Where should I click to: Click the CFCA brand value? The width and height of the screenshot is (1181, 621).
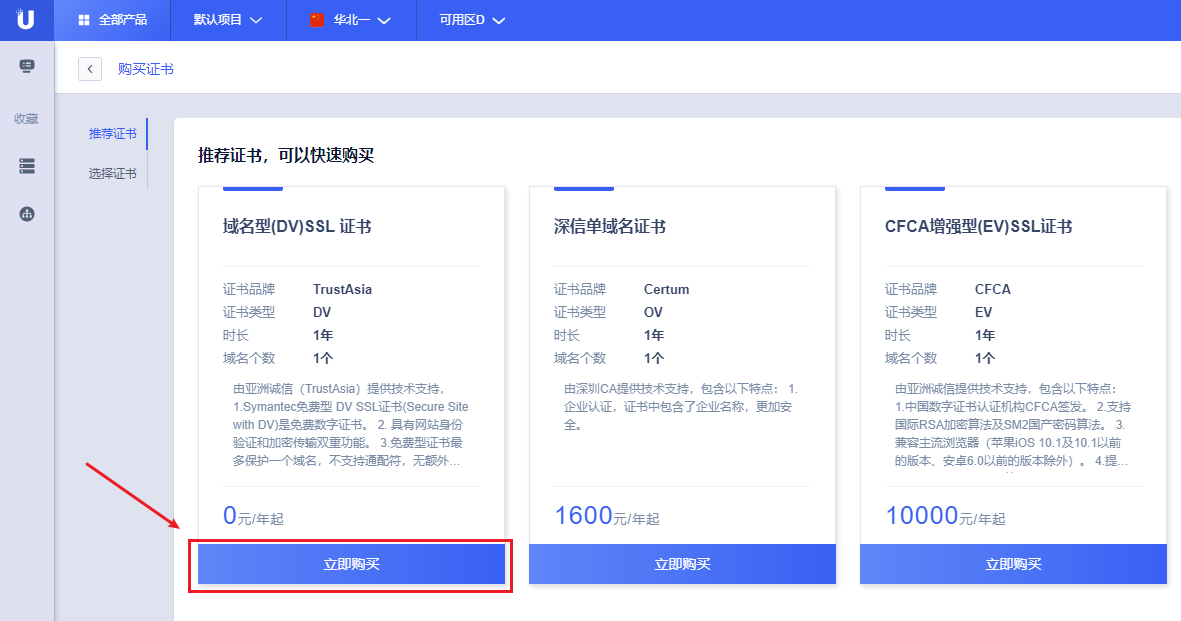point(993,289)
